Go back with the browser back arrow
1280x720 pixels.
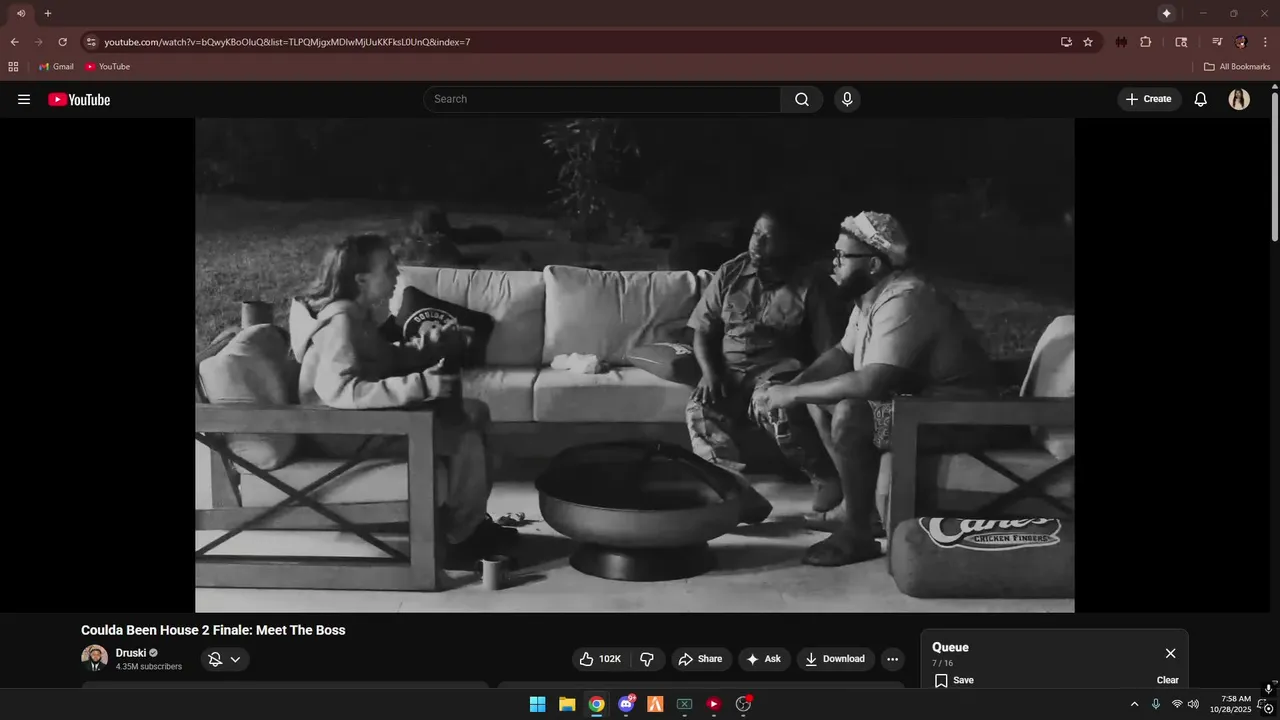14,42
